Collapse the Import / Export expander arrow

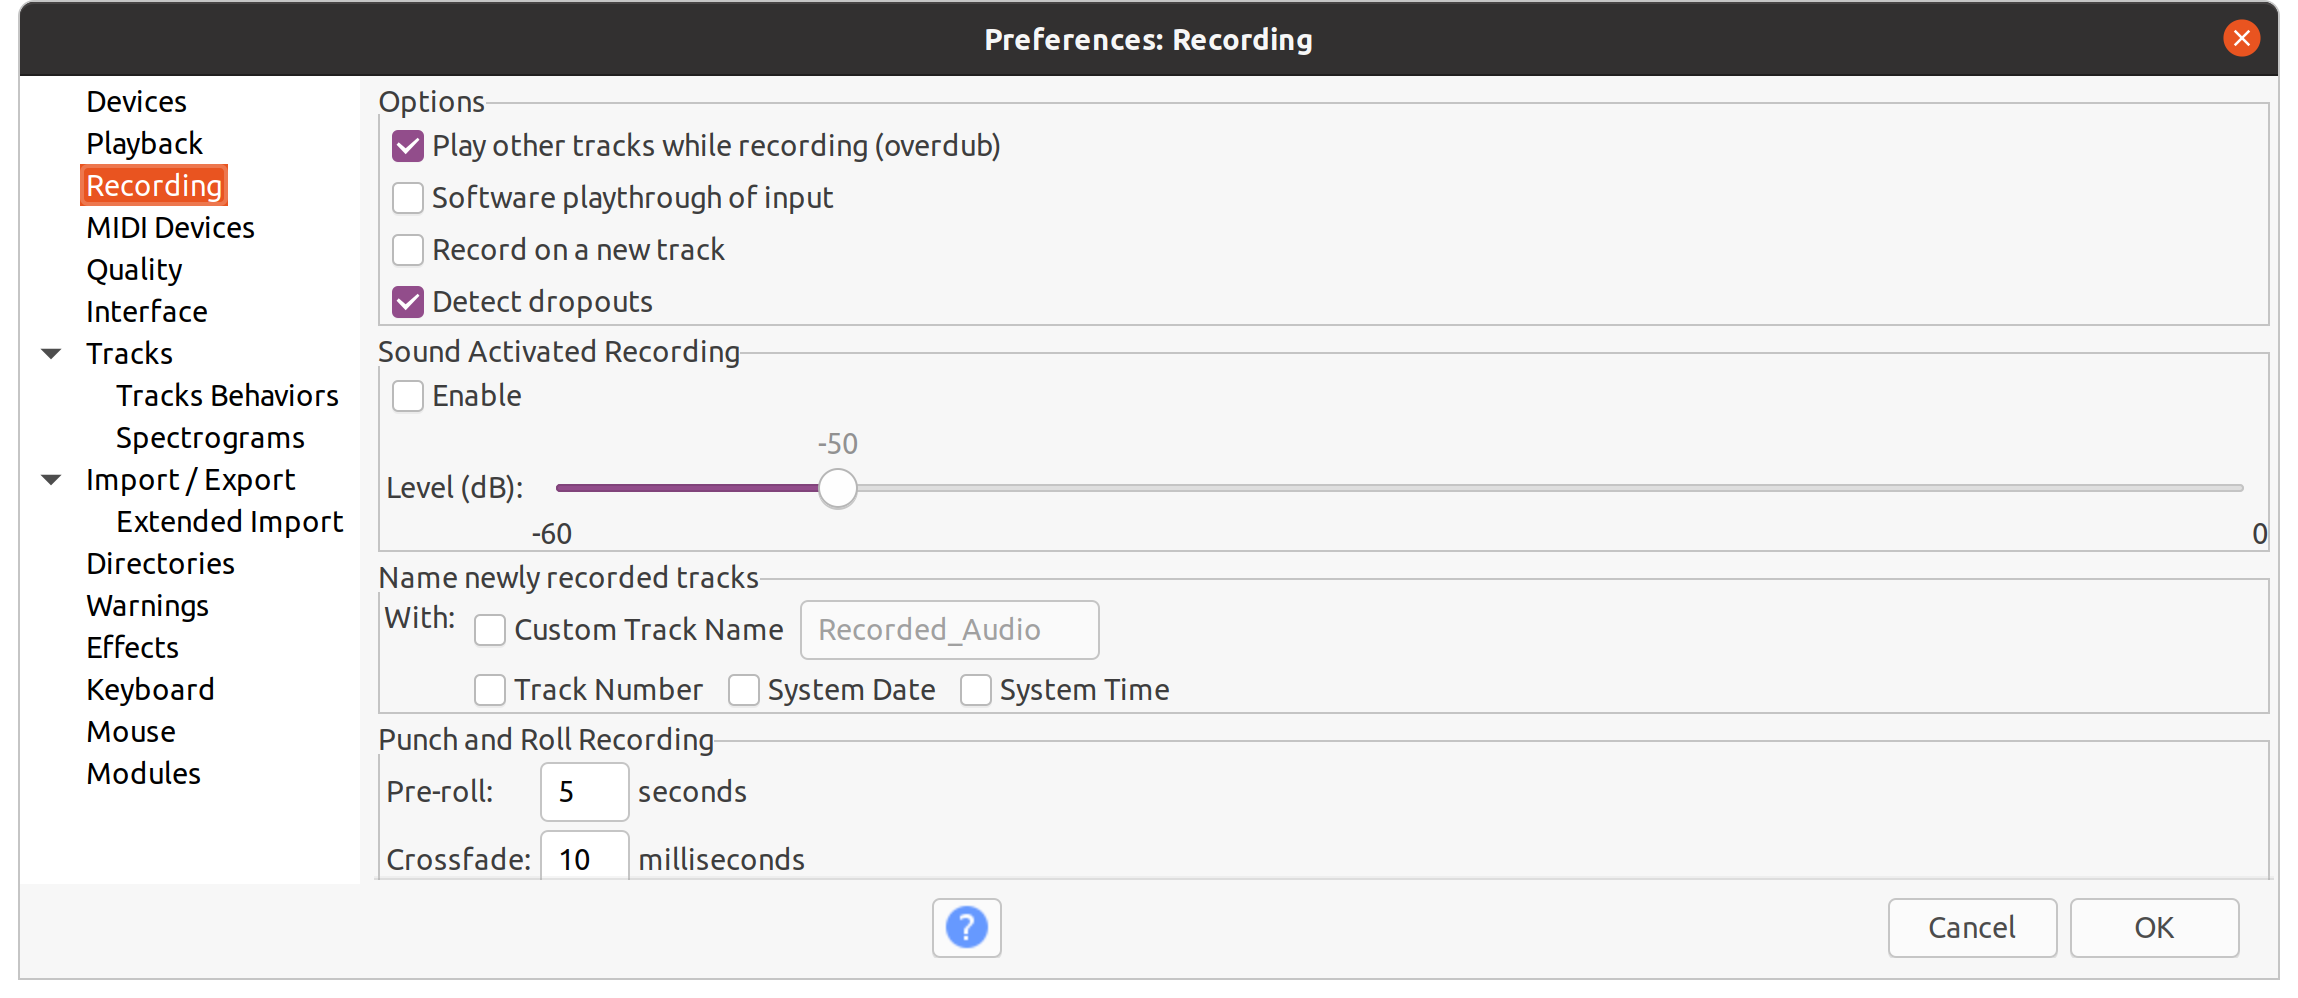[52, 480]
